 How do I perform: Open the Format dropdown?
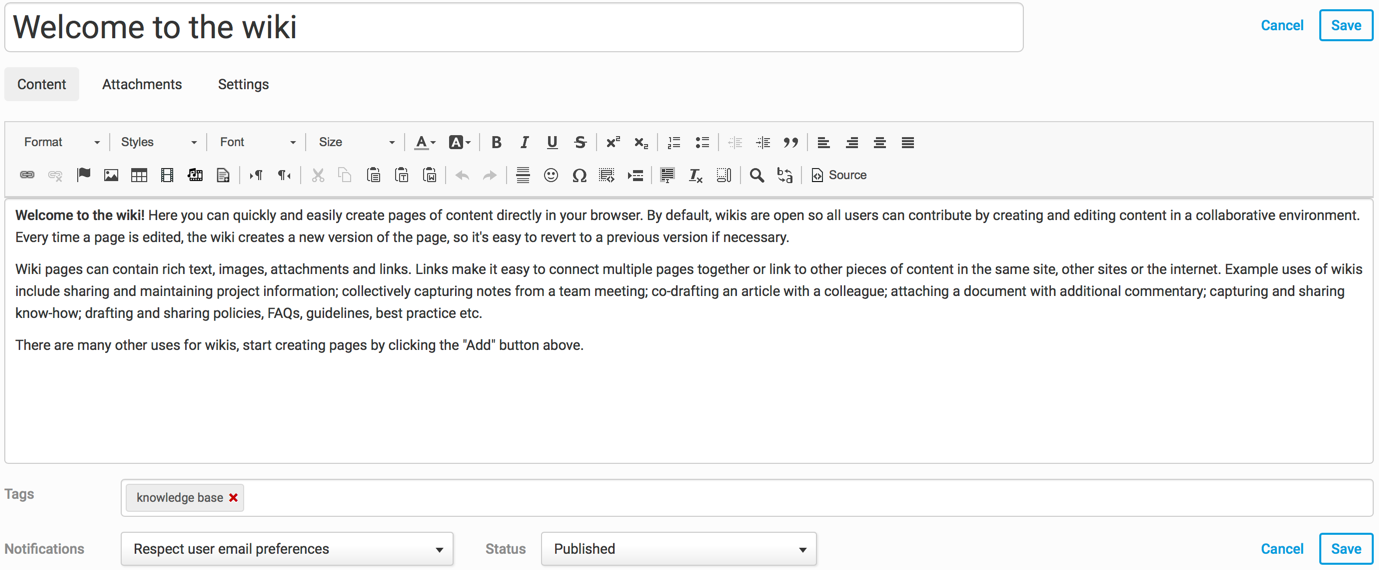point(62,142)
